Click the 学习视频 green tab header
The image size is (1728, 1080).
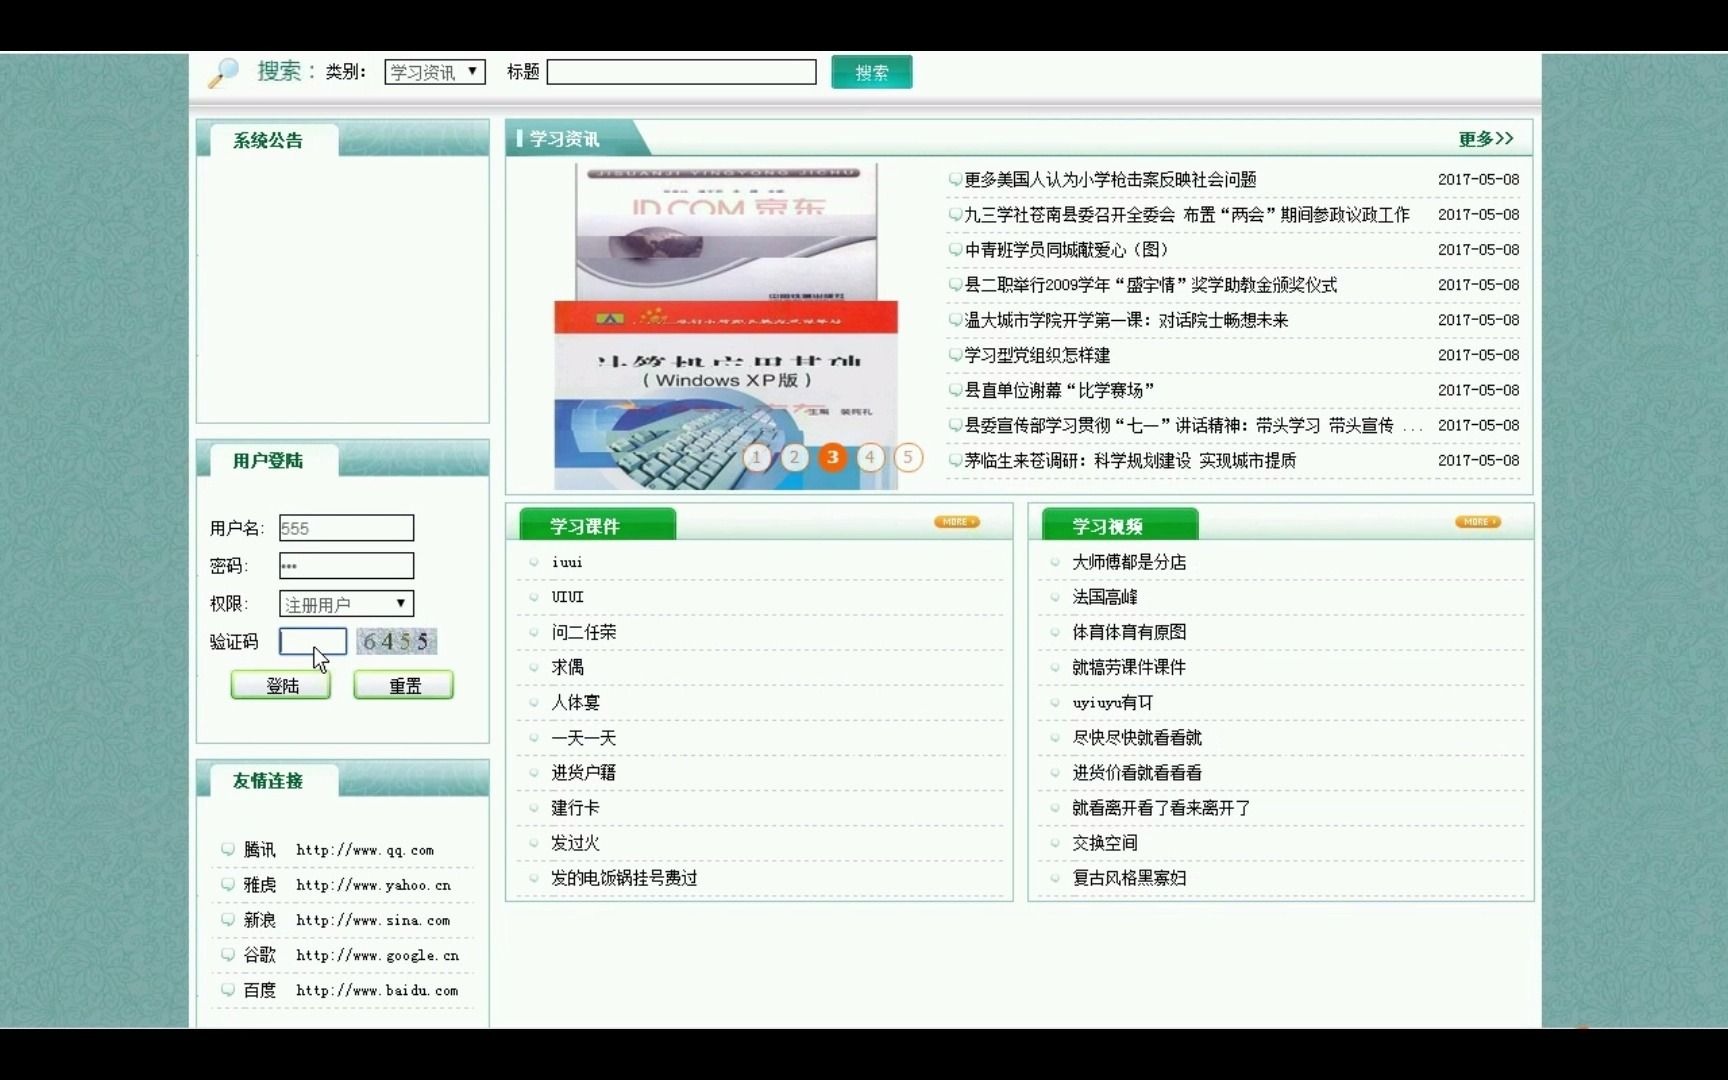tap(1119, 525)
